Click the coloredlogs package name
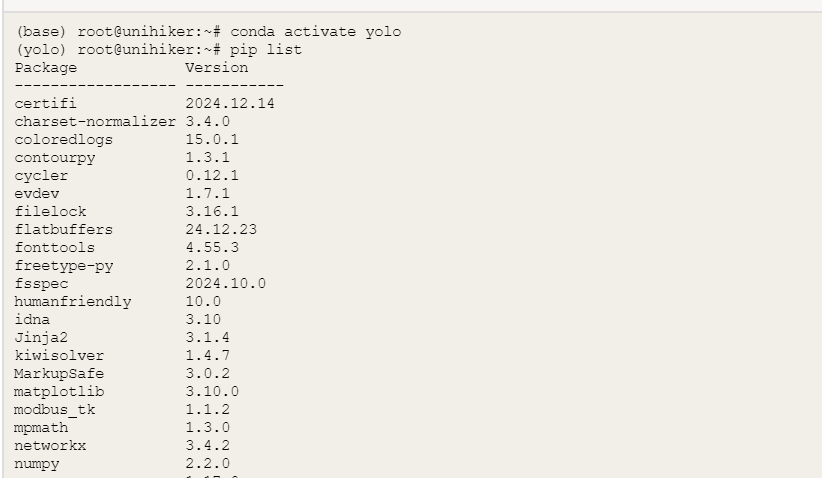Viewport: 822px width, 478px height. pos(64,139)
